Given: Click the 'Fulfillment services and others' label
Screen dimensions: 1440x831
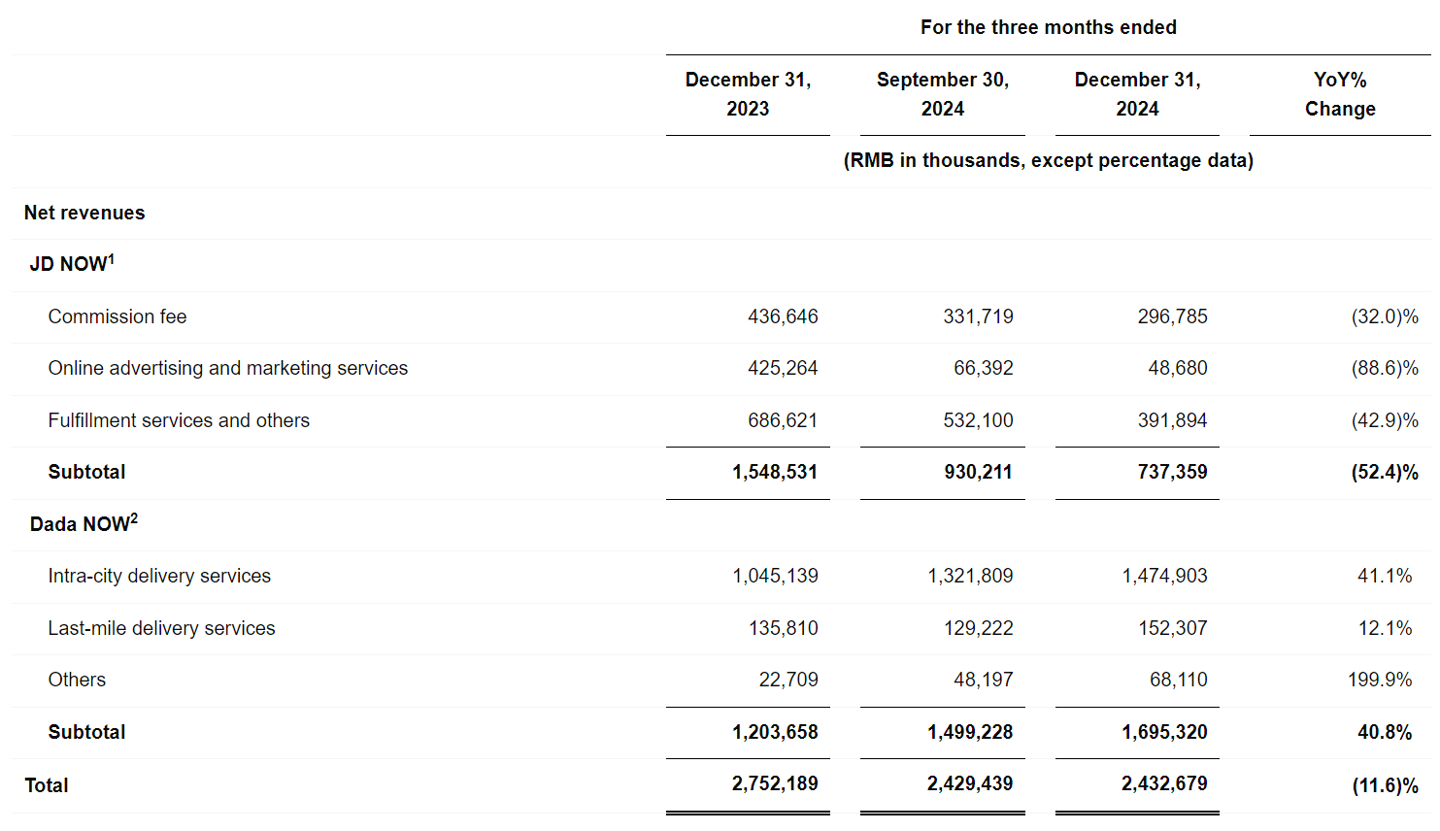Looking at the screenshot, I should coord(179,420).
